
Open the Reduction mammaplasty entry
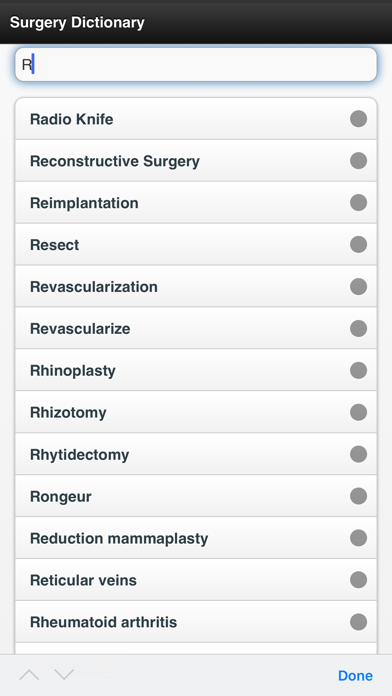(x=196, y=538)
